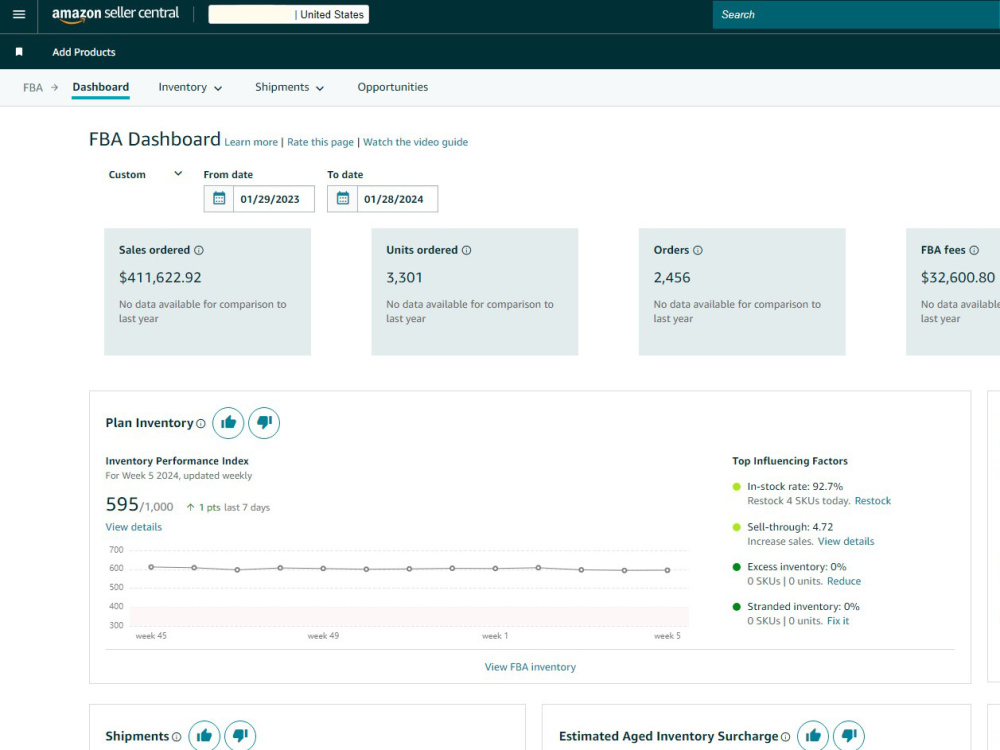Click Rate this page link

click(x=320, y=142)
